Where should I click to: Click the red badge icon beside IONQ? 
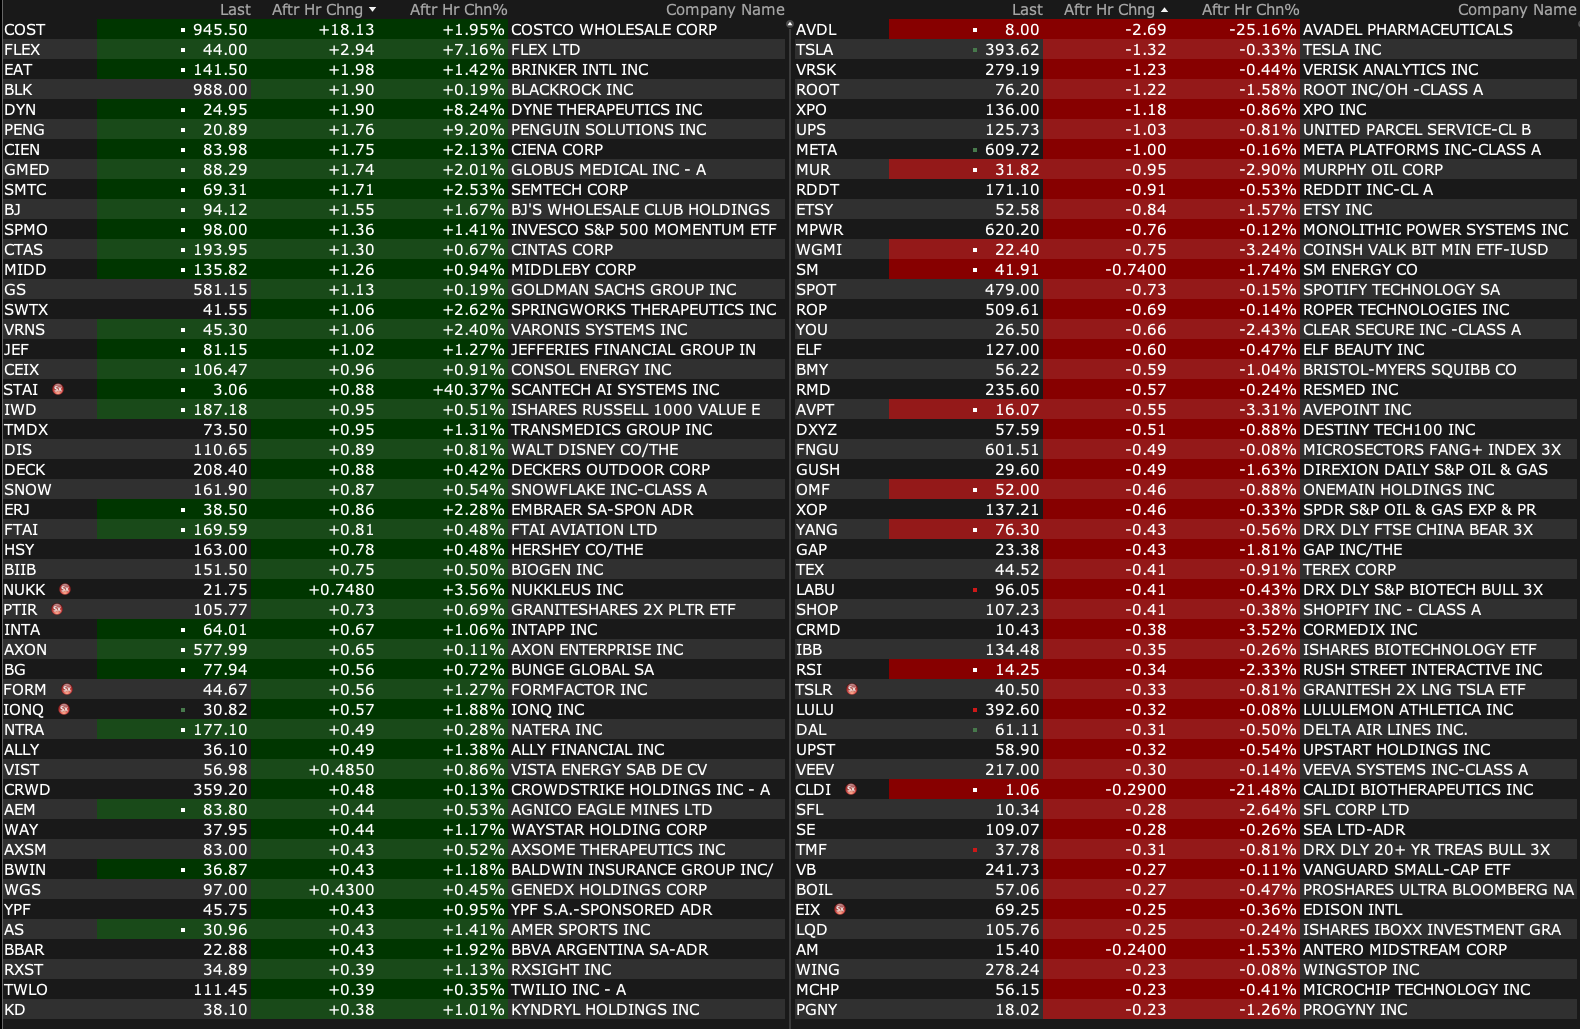64,709
